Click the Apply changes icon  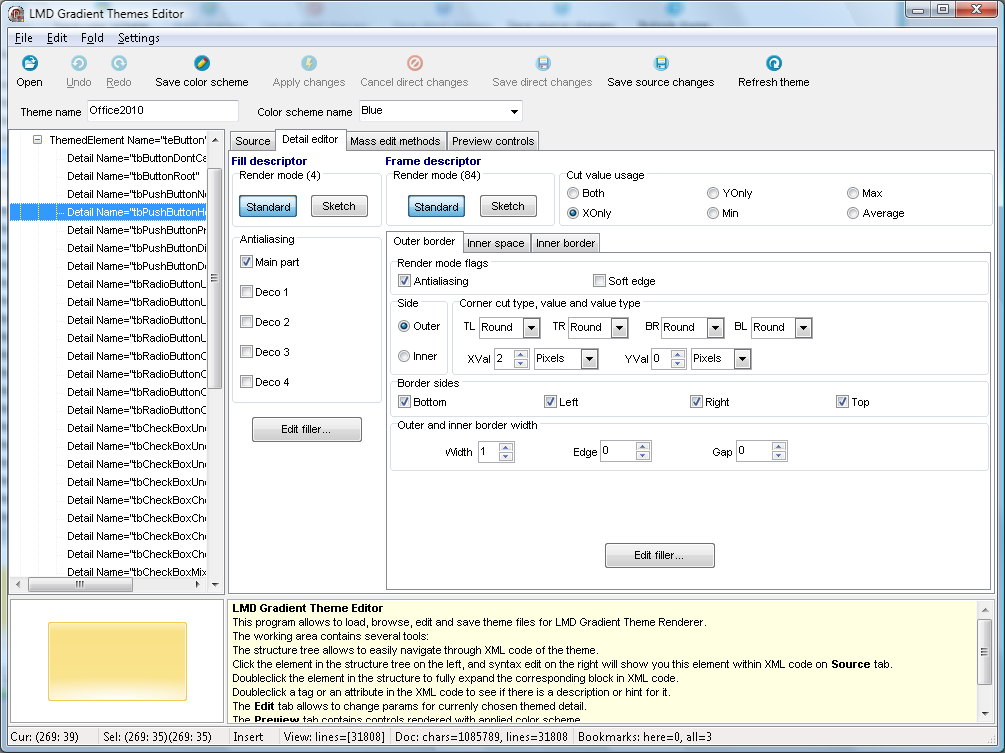(308, 64)
